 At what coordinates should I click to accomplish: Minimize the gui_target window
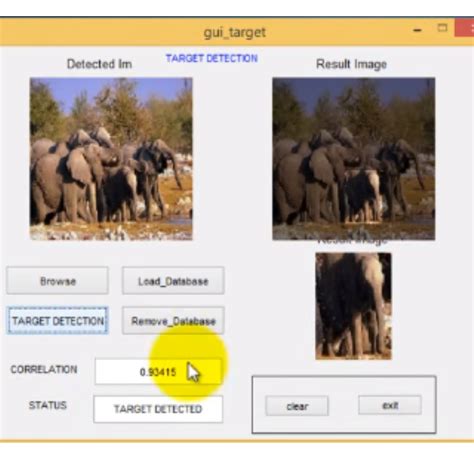tap(417, 30)
